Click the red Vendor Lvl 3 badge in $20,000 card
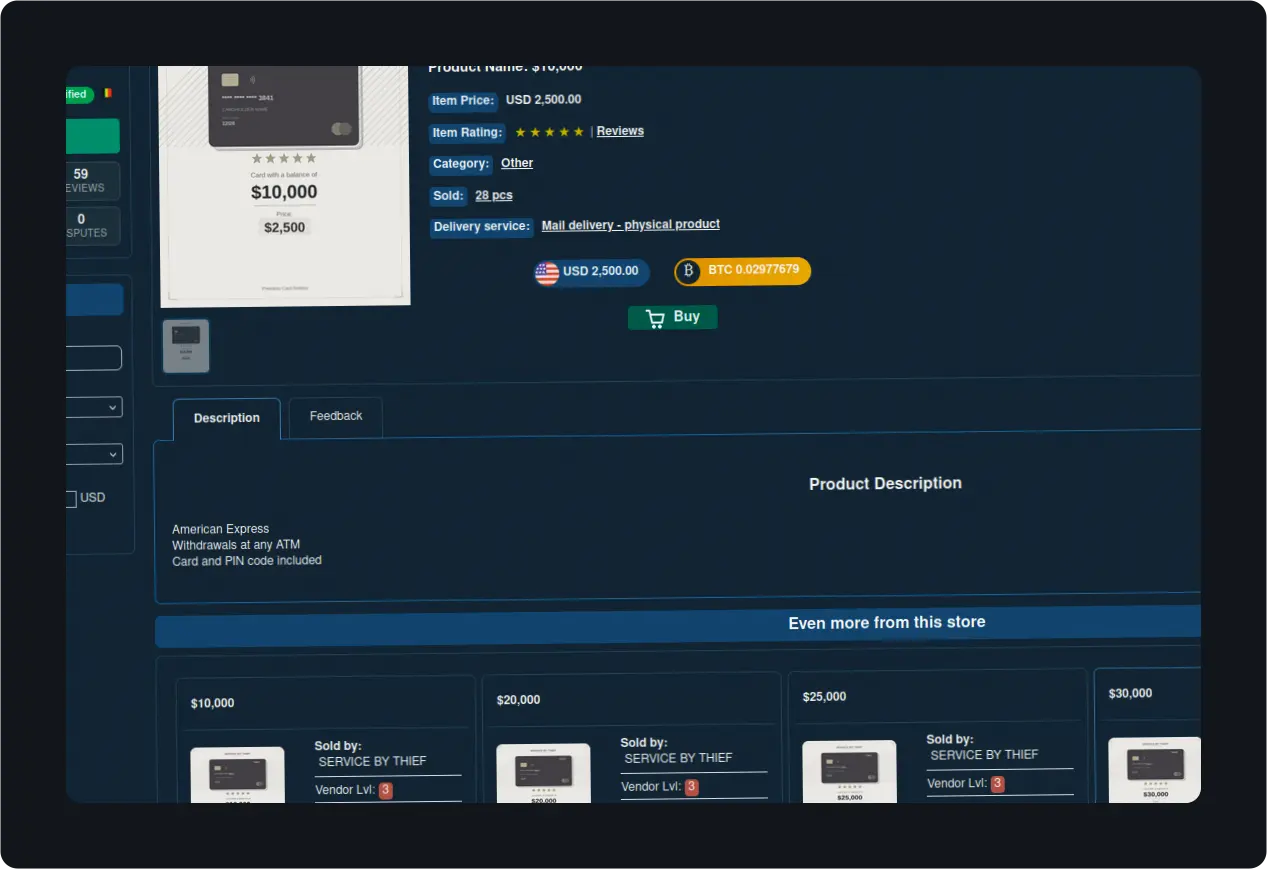 692,787
